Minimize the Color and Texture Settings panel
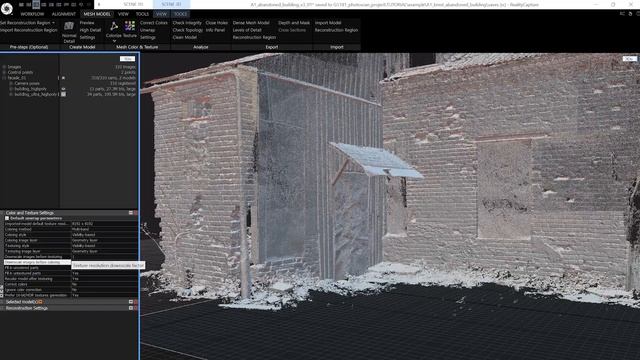Viewport: 640px width, 360px height. pos(131,213)
